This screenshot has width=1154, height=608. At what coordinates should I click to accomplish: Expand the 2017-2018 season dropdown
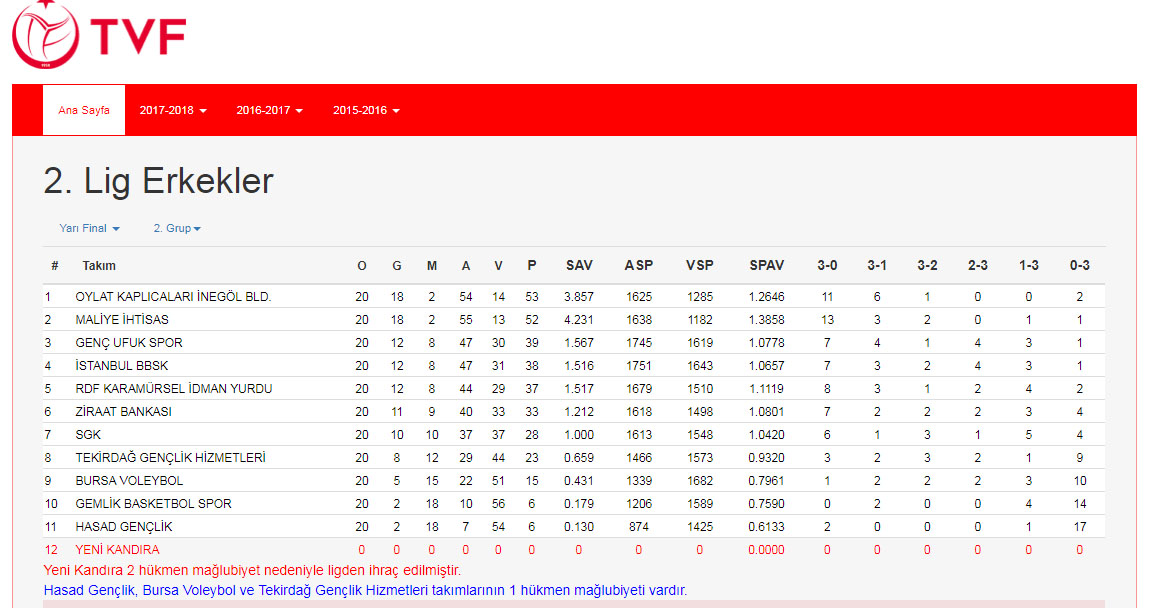coord(173,110)
